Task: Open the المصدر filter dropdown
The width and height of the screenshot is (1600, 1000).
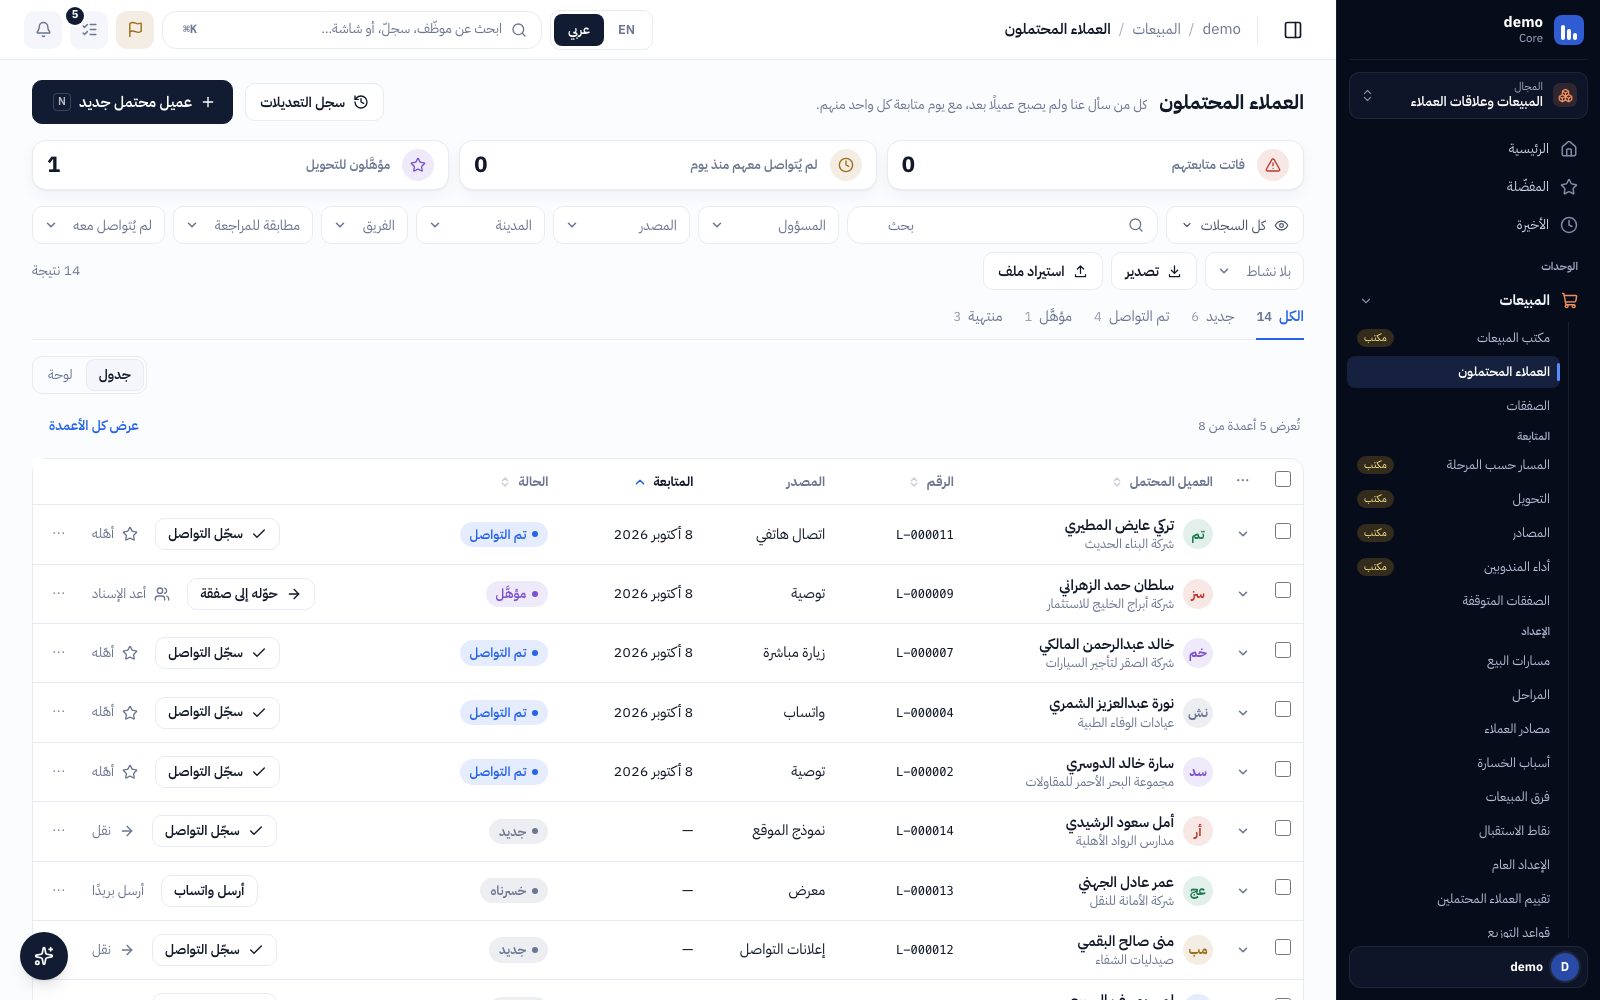Action: point(622,226)
